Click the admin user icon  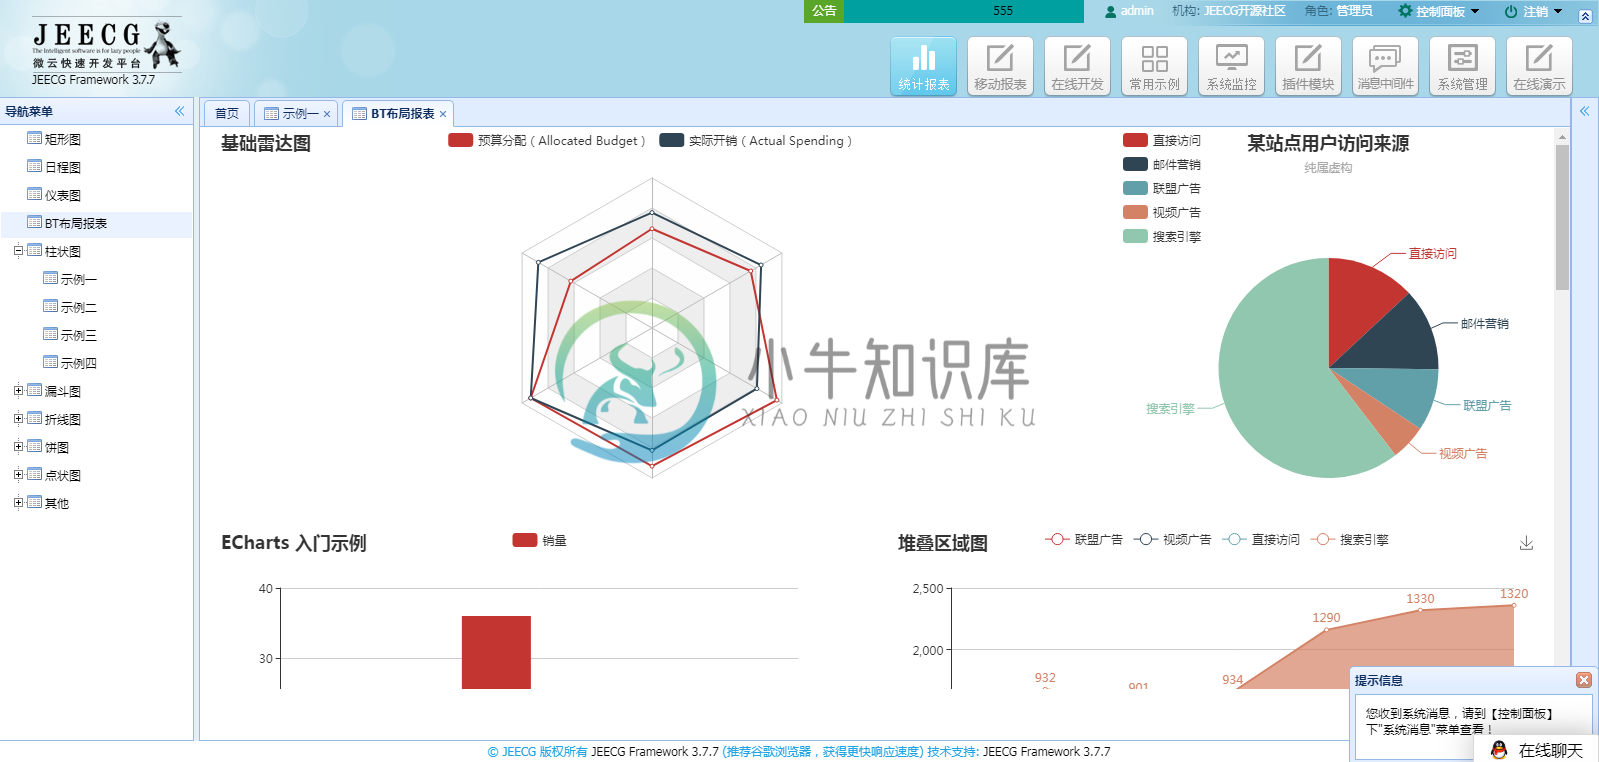click(x=1110, y=12)
